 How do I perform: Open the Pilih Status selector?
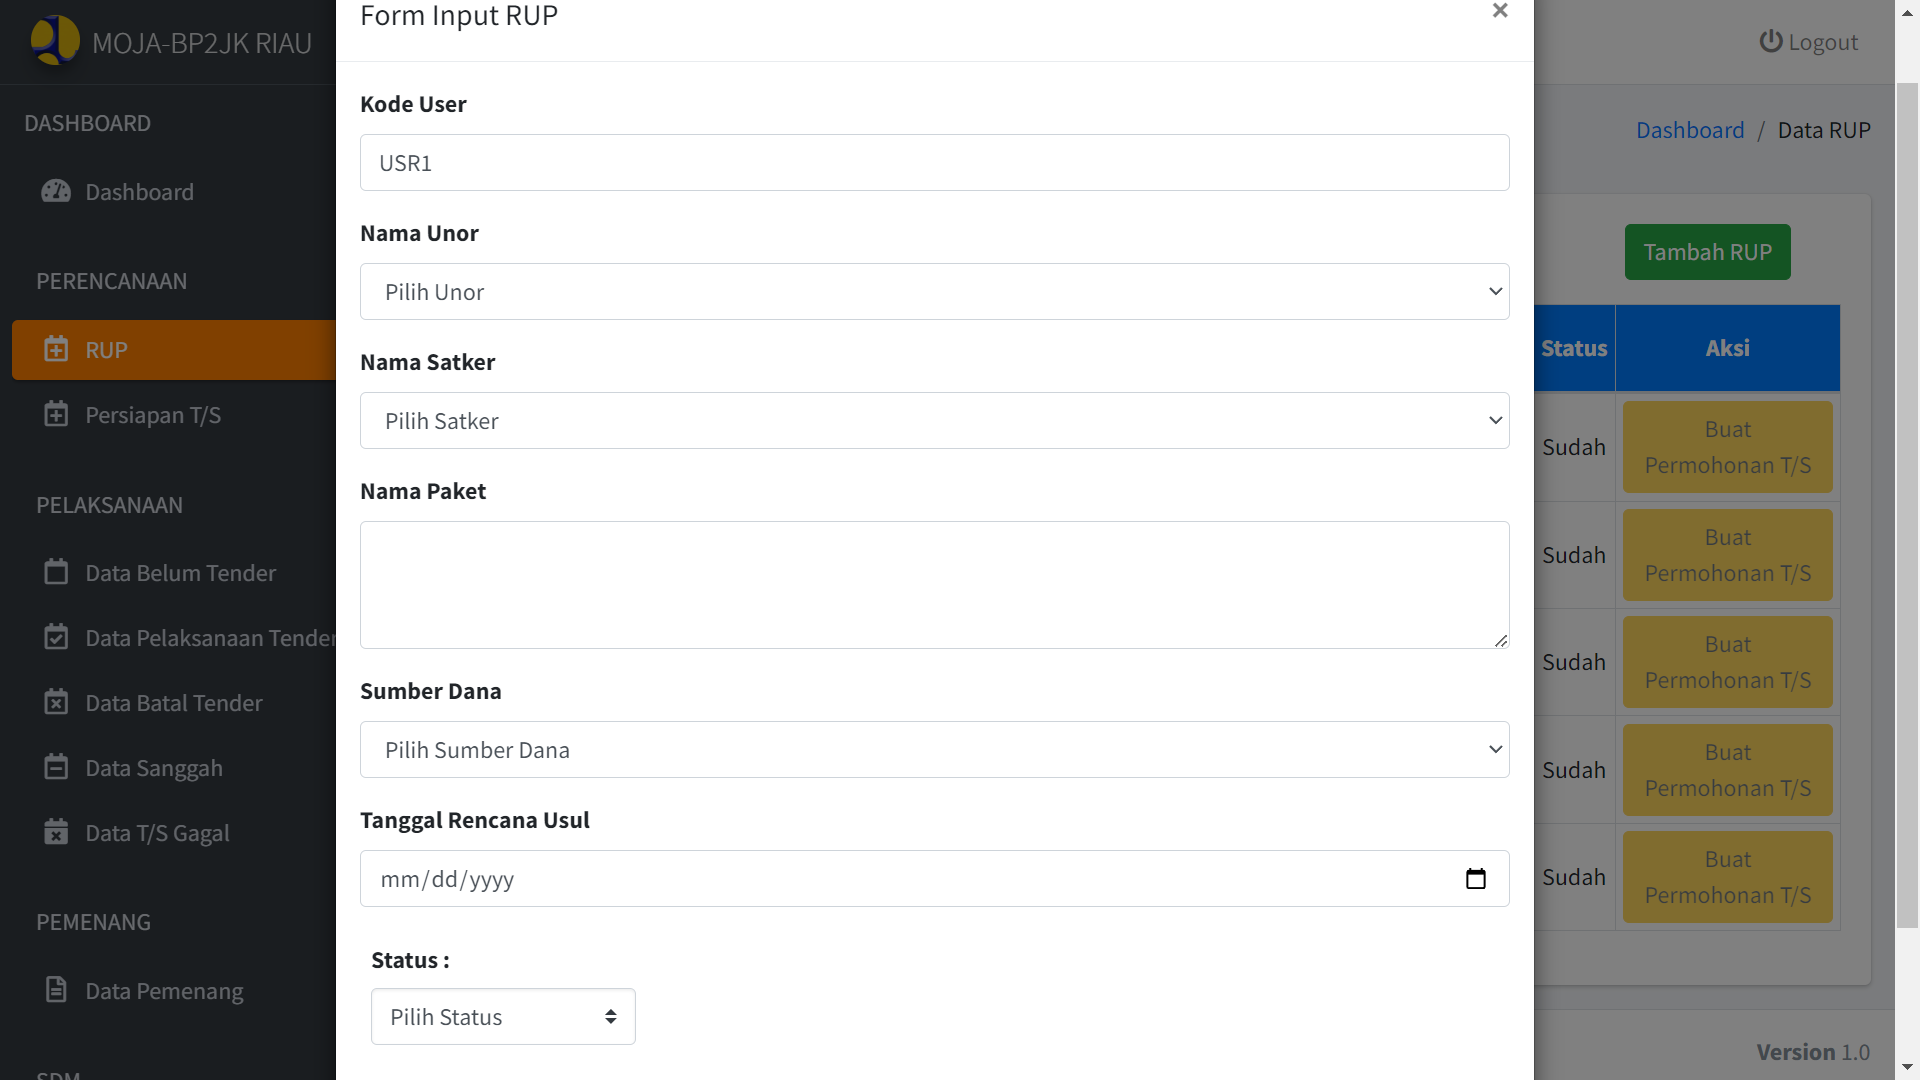[503, 1017]
